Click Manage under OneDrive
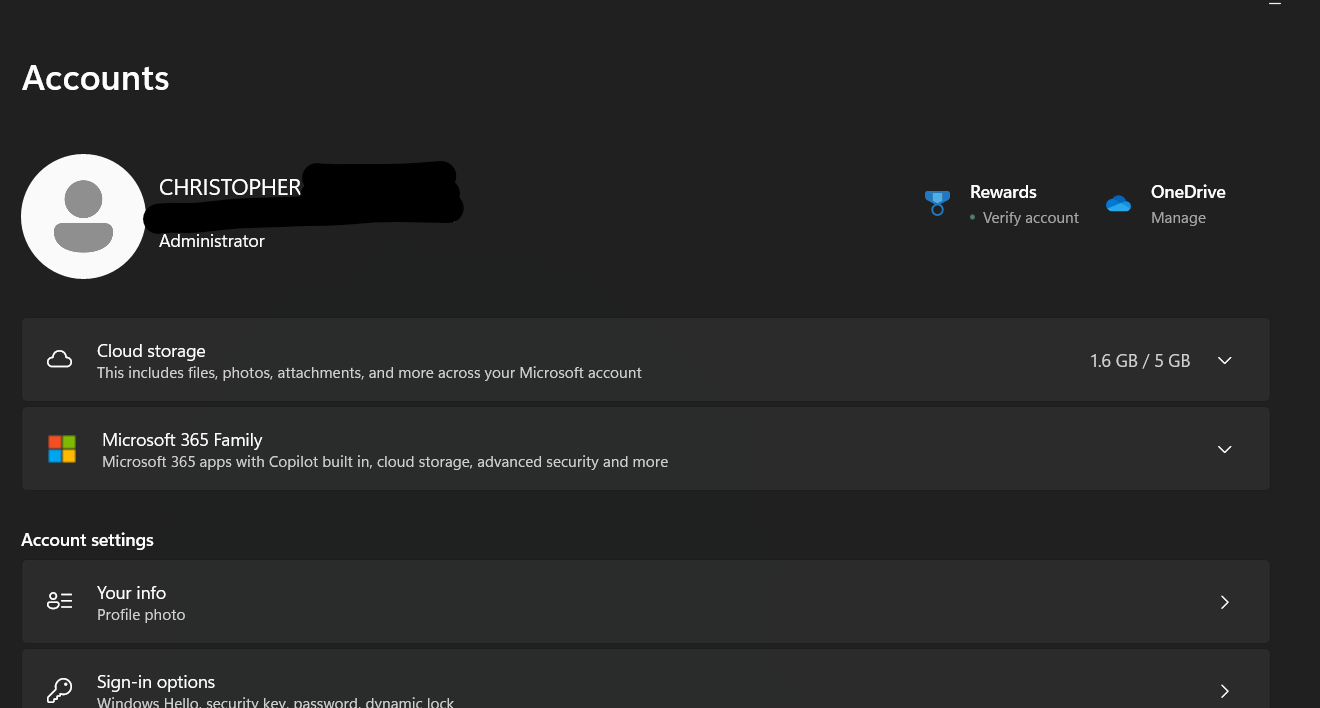Screen dimensions: 1320x708 coord(1178,218)
